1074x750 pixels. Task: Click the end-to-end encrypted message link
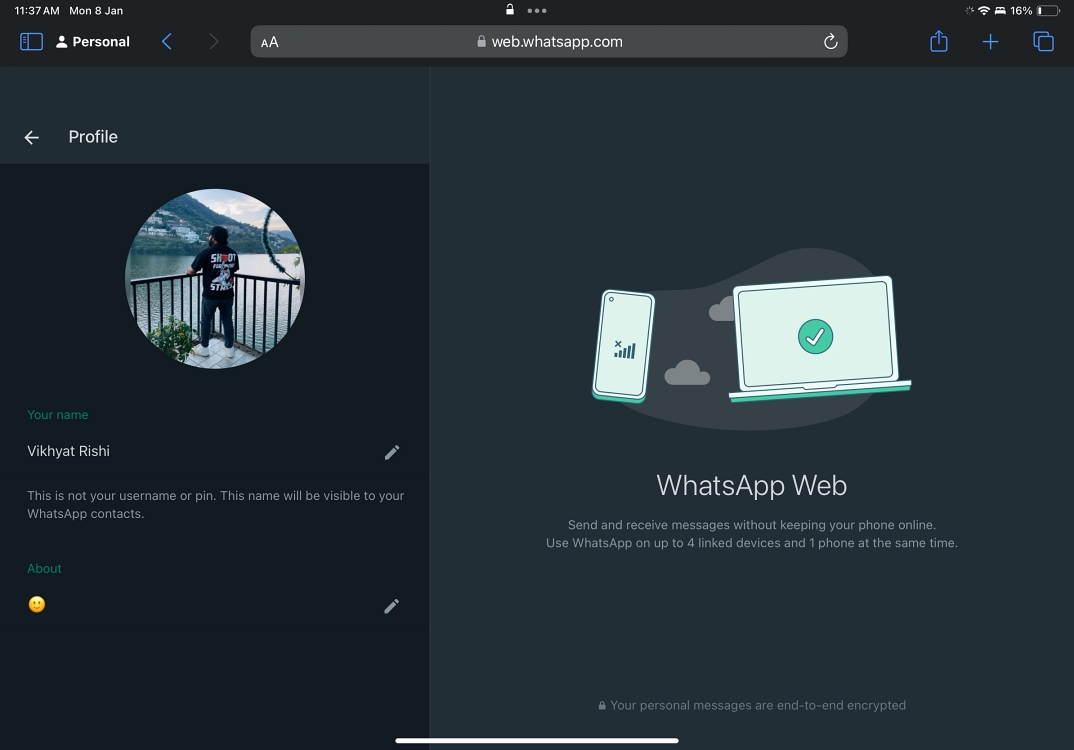tap(752, 705)
